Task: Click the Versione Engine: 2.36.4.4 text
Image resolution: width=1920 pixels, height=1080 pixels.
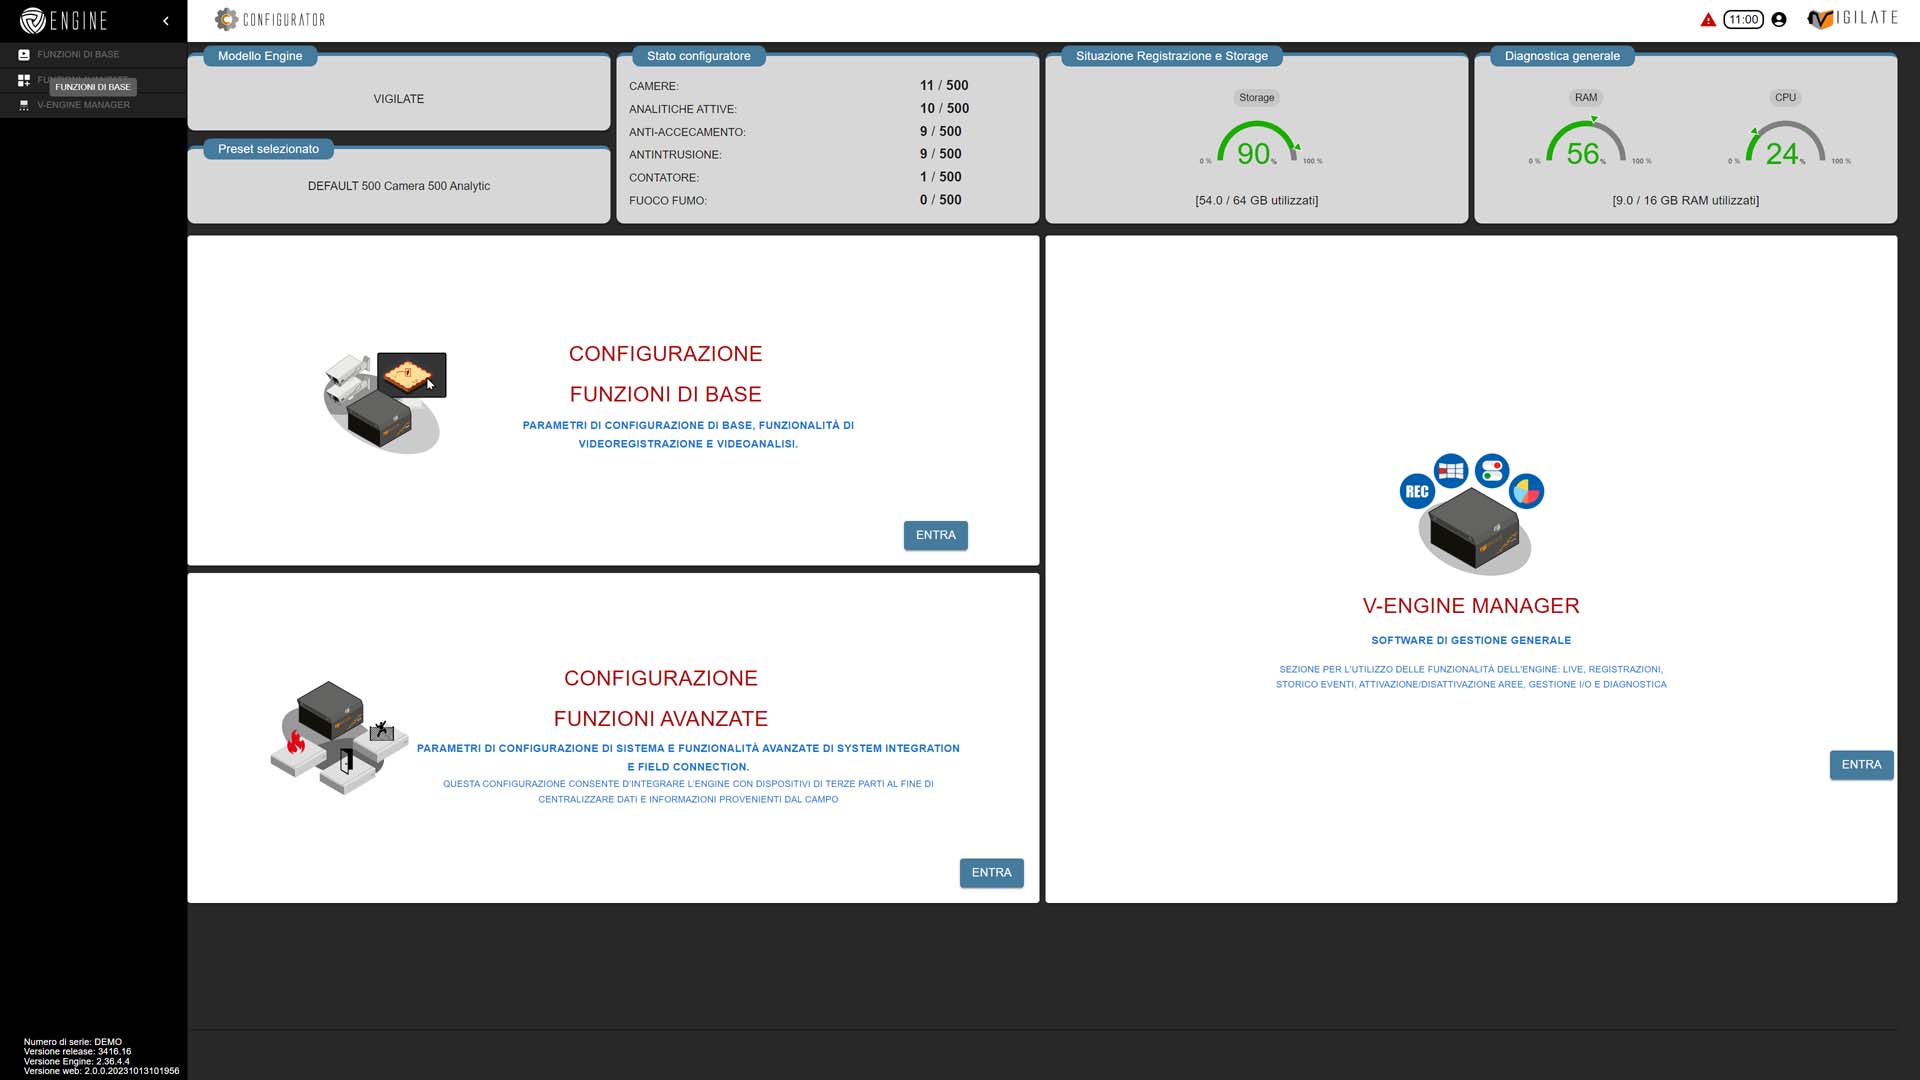Action: pos(76,1062)
